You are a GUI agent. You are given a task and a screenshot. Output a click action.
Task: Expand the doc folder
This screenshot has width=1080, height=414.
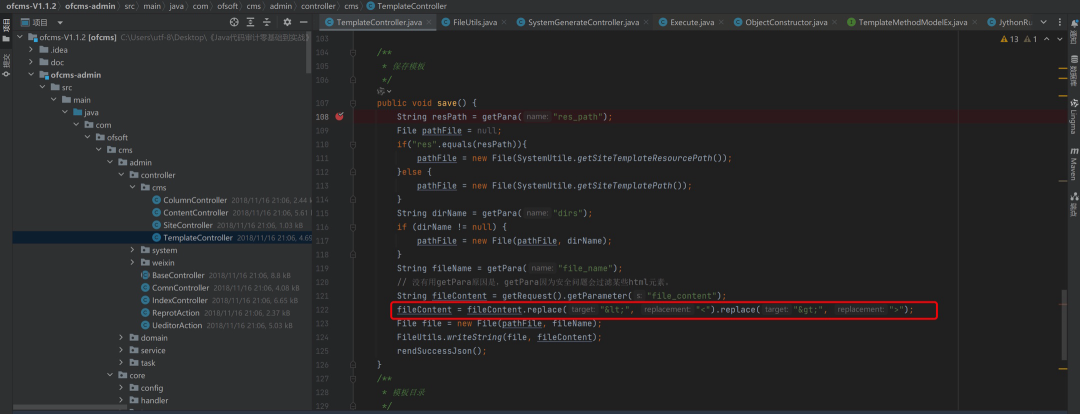(30, 62)
